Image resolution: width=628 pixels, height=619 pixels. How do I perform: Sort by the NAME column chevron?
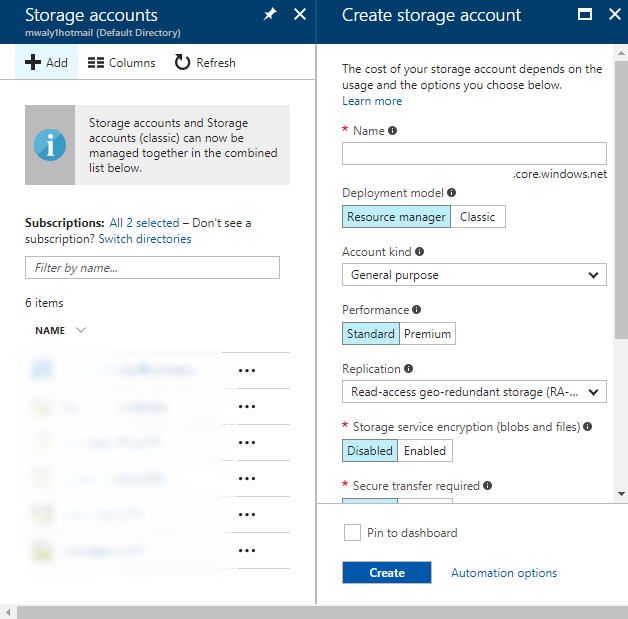tap(81, 330)
